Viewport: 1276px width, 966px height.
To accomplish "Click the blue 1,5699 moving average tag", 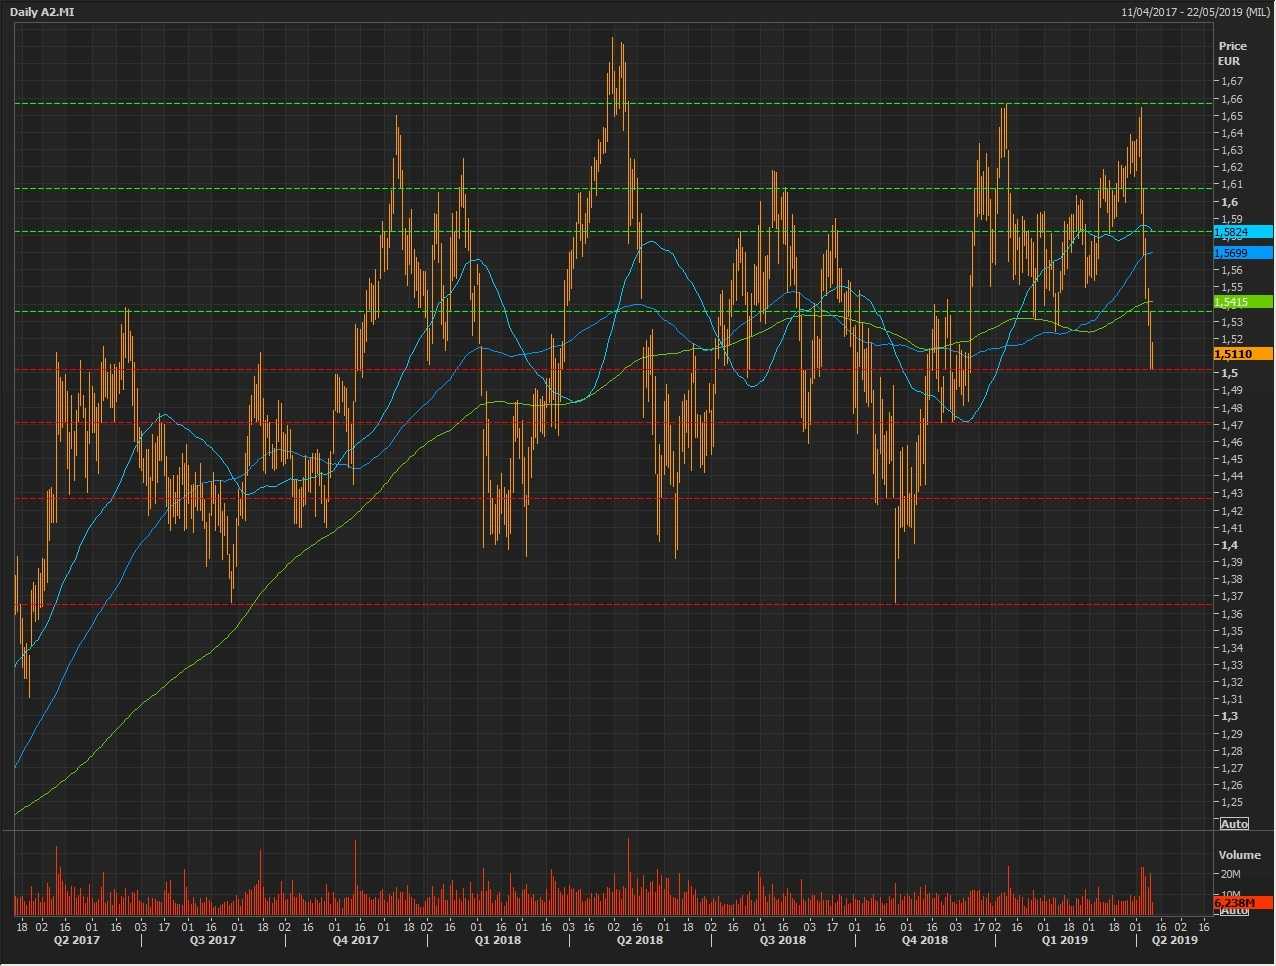I will click(1242, 253).
